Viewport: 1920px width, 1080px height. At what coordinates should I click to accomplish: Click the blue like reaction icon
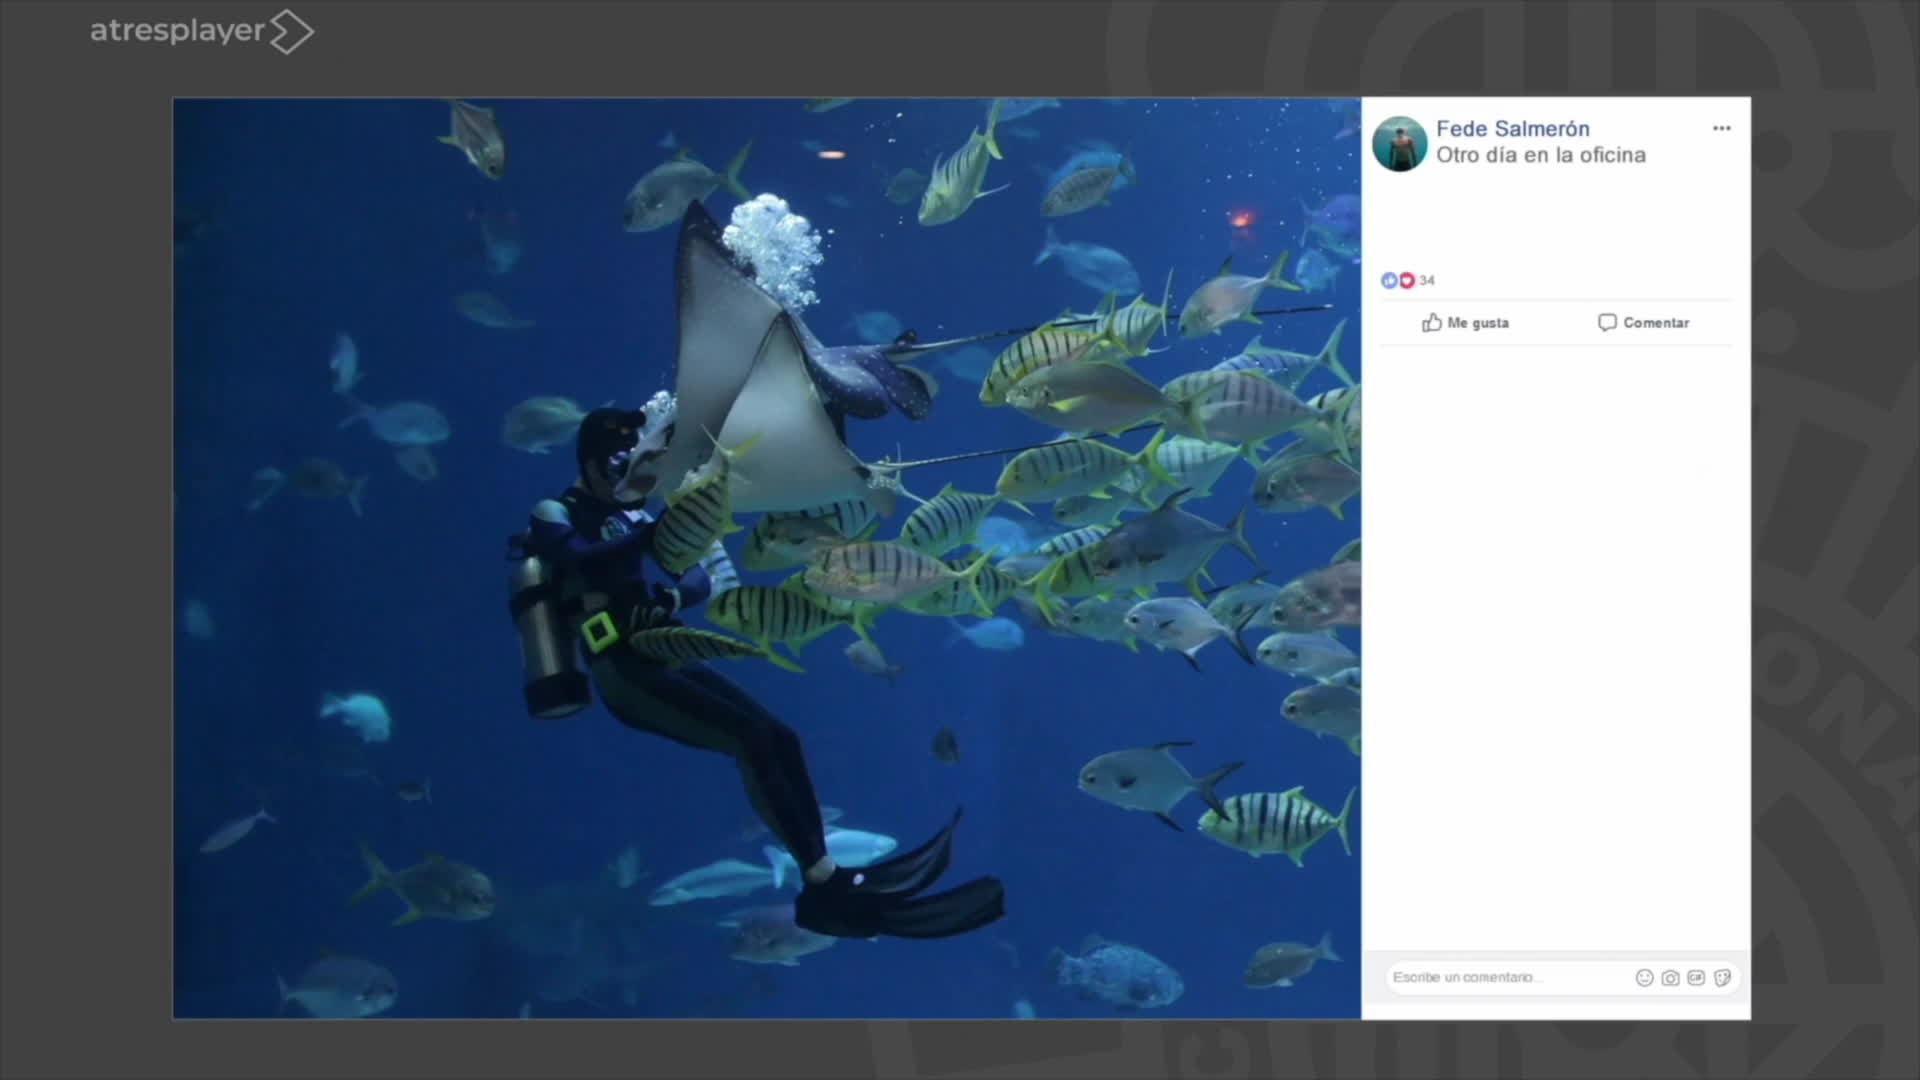click(1388, 281)
